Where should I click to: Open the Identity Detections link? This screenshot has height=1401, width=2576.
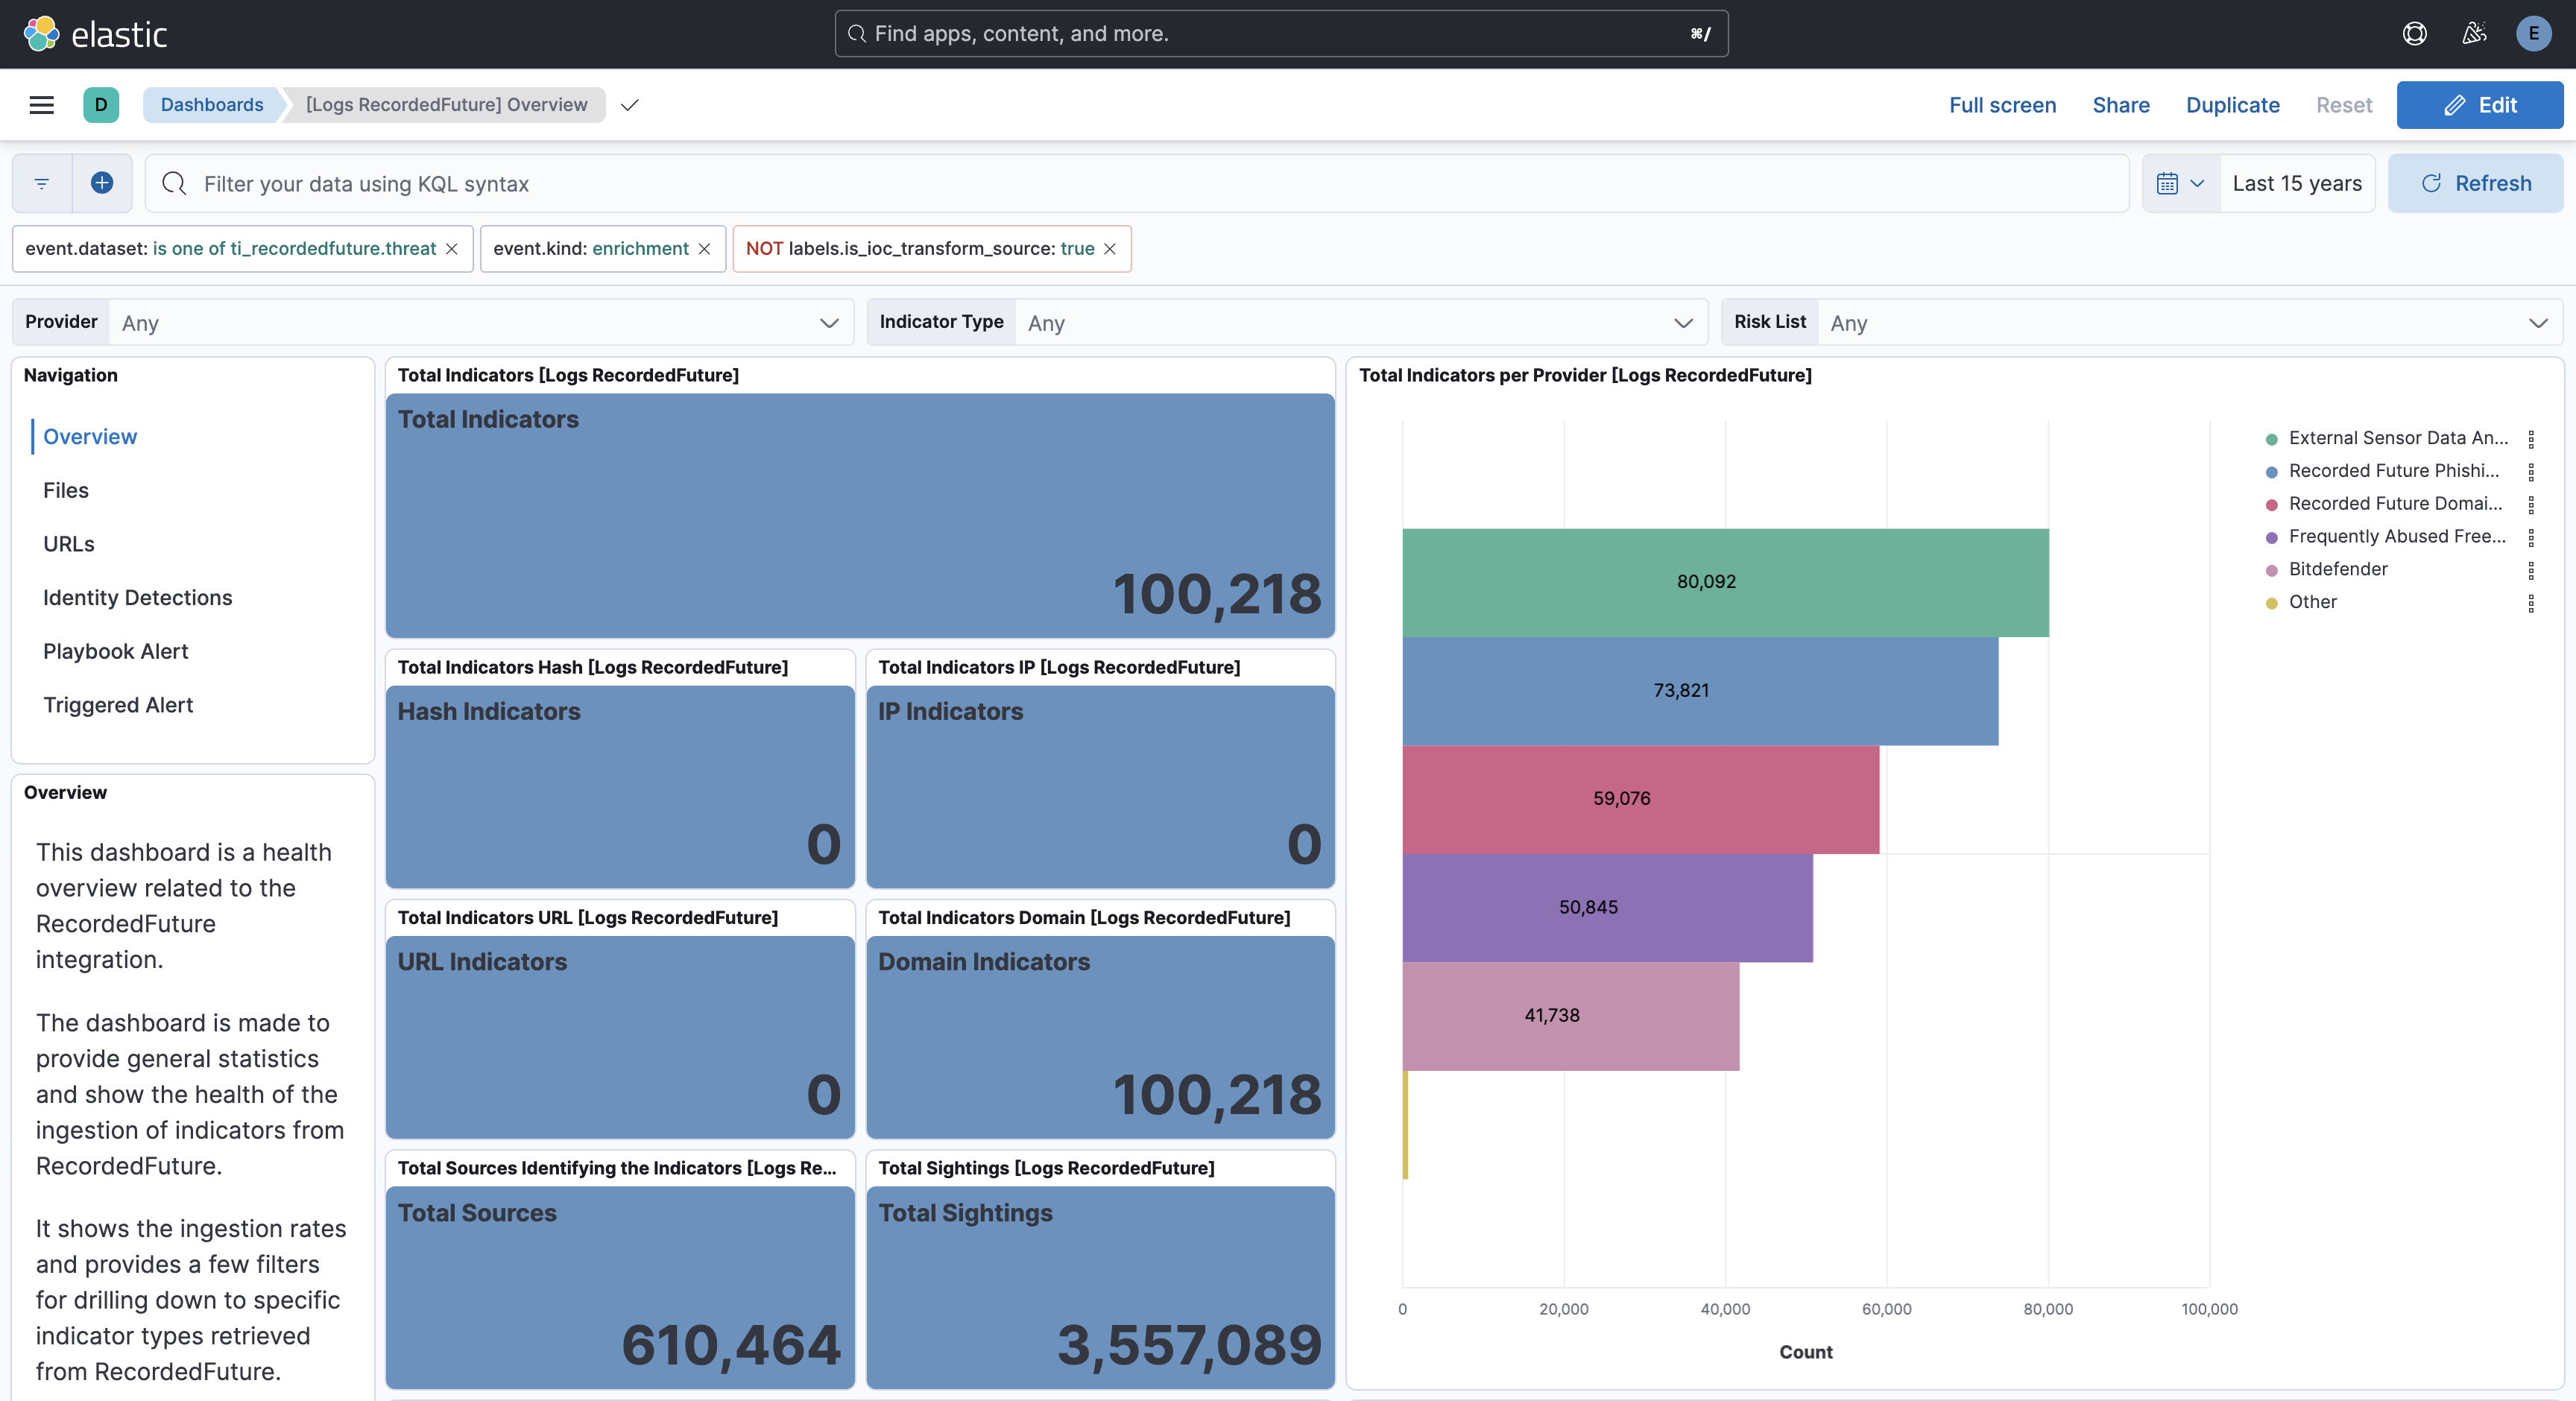point(138,598)
